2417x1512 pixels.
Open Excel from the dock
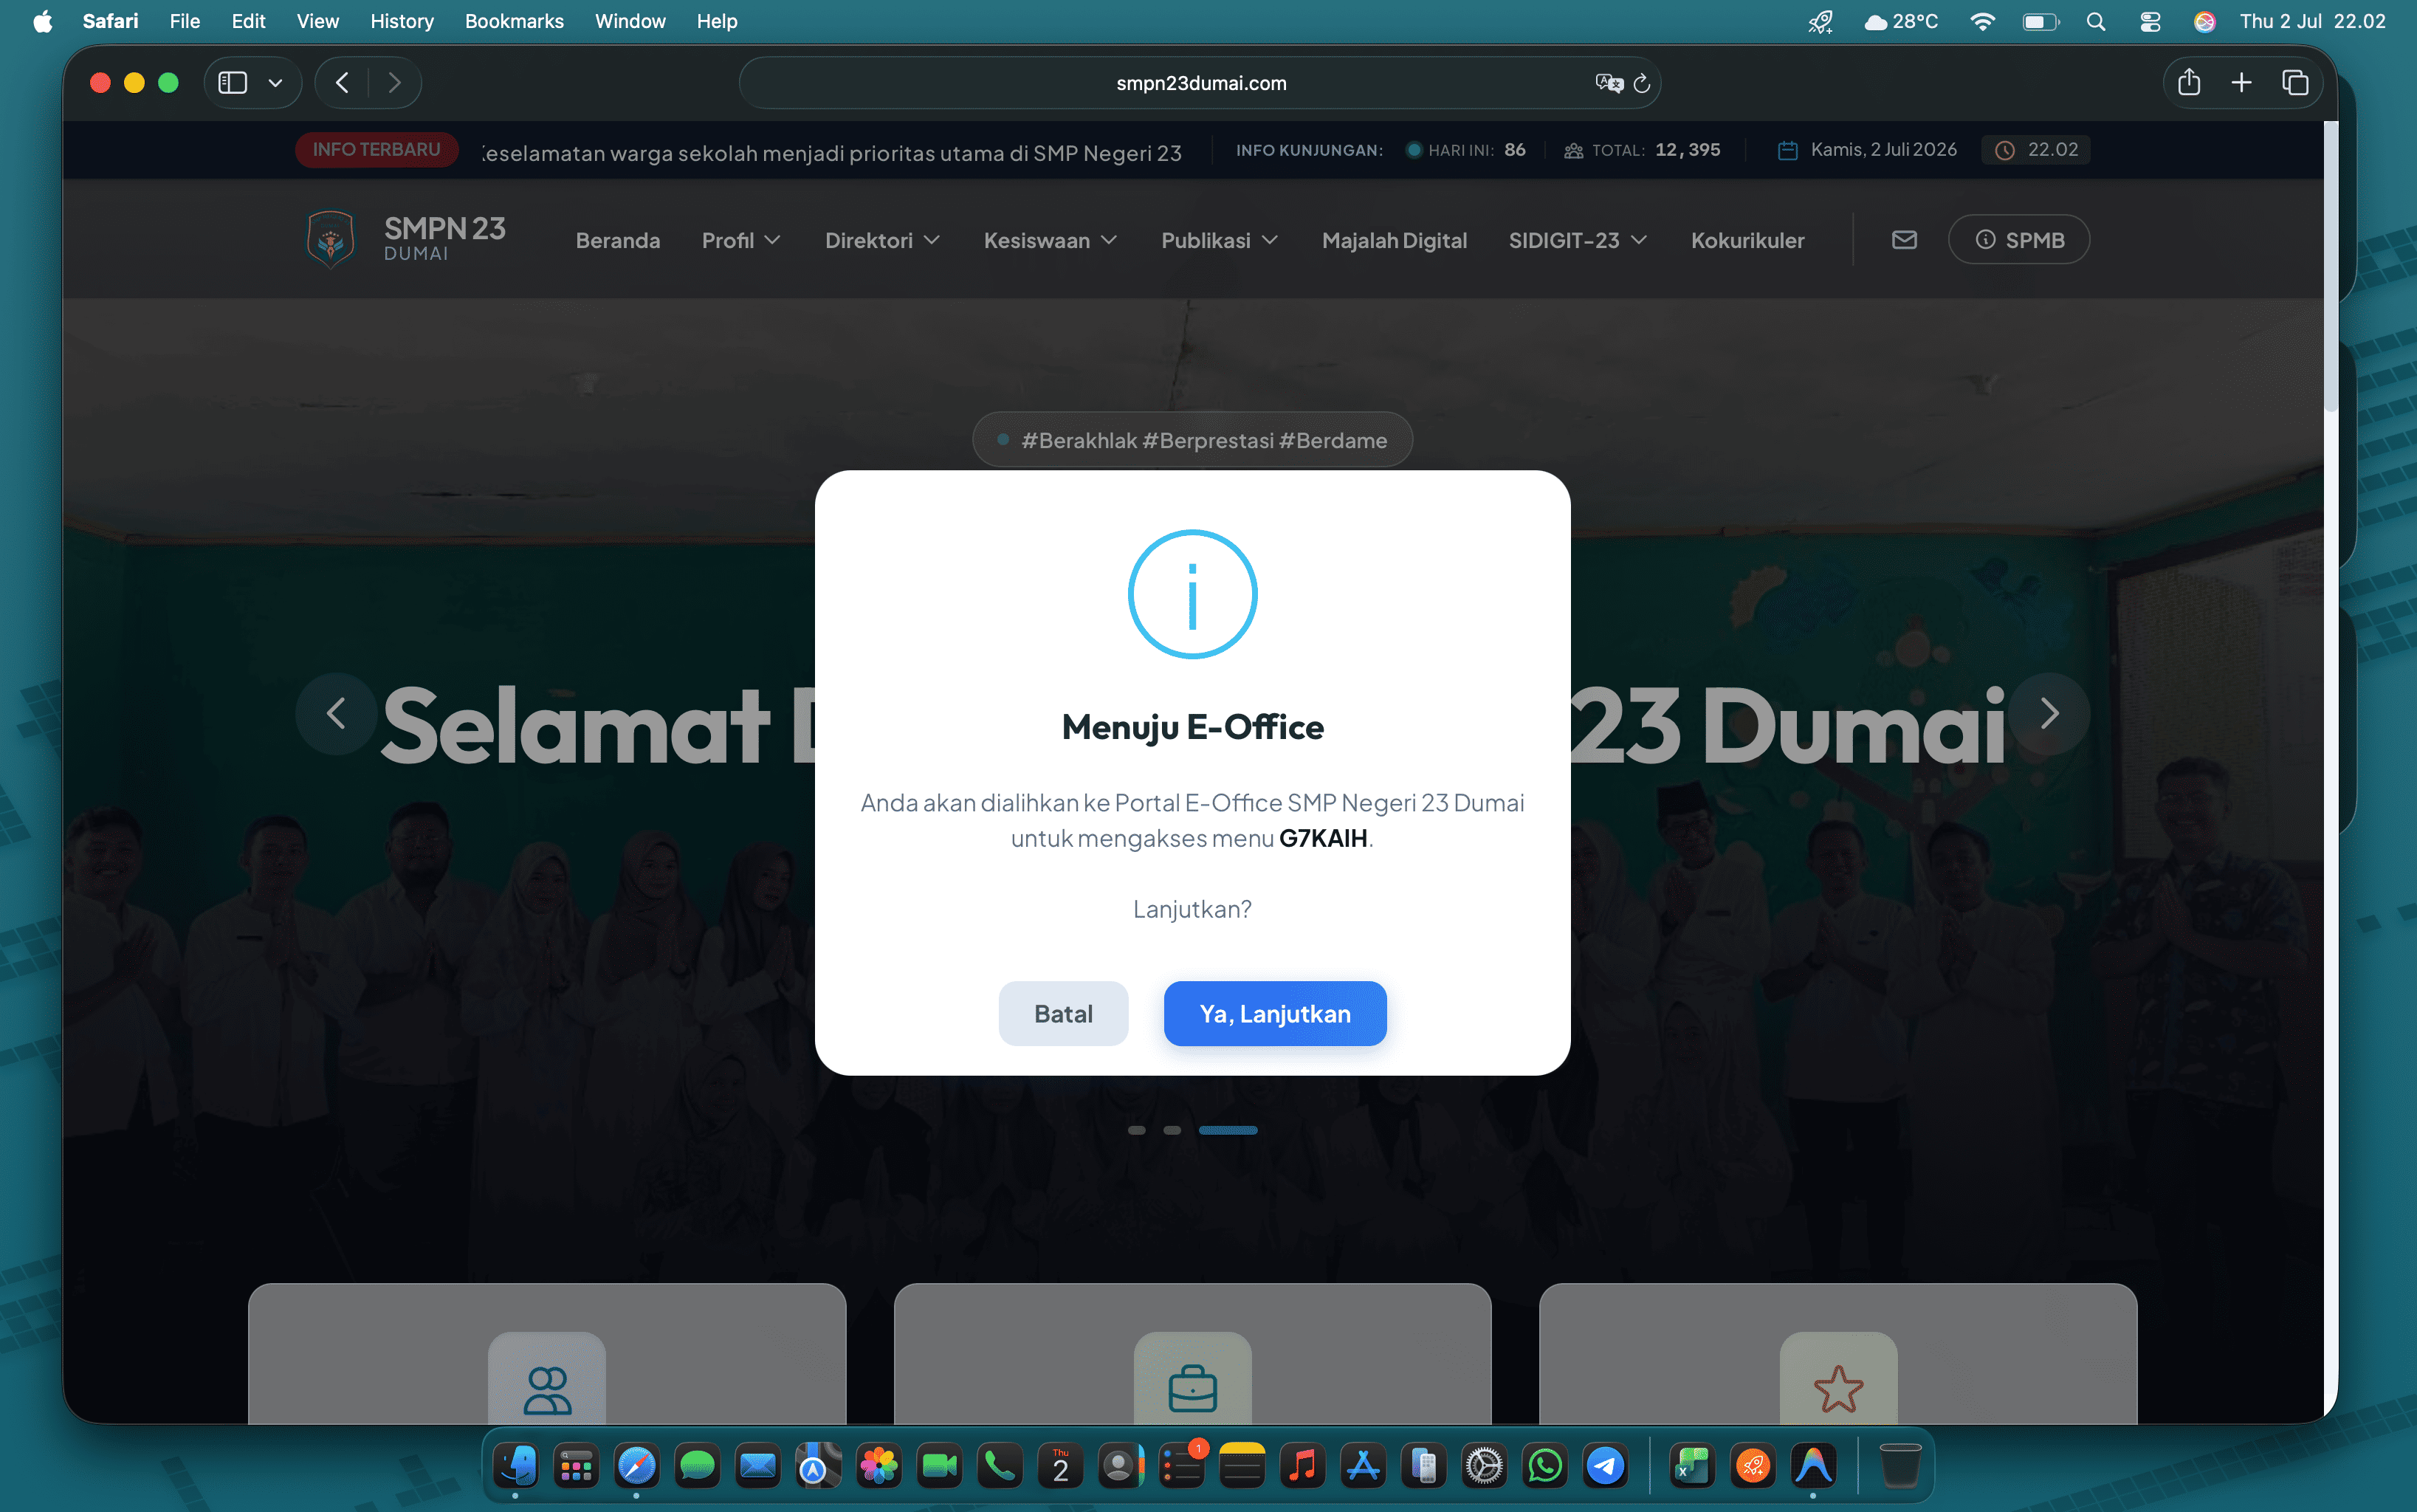[1692, 1466]
